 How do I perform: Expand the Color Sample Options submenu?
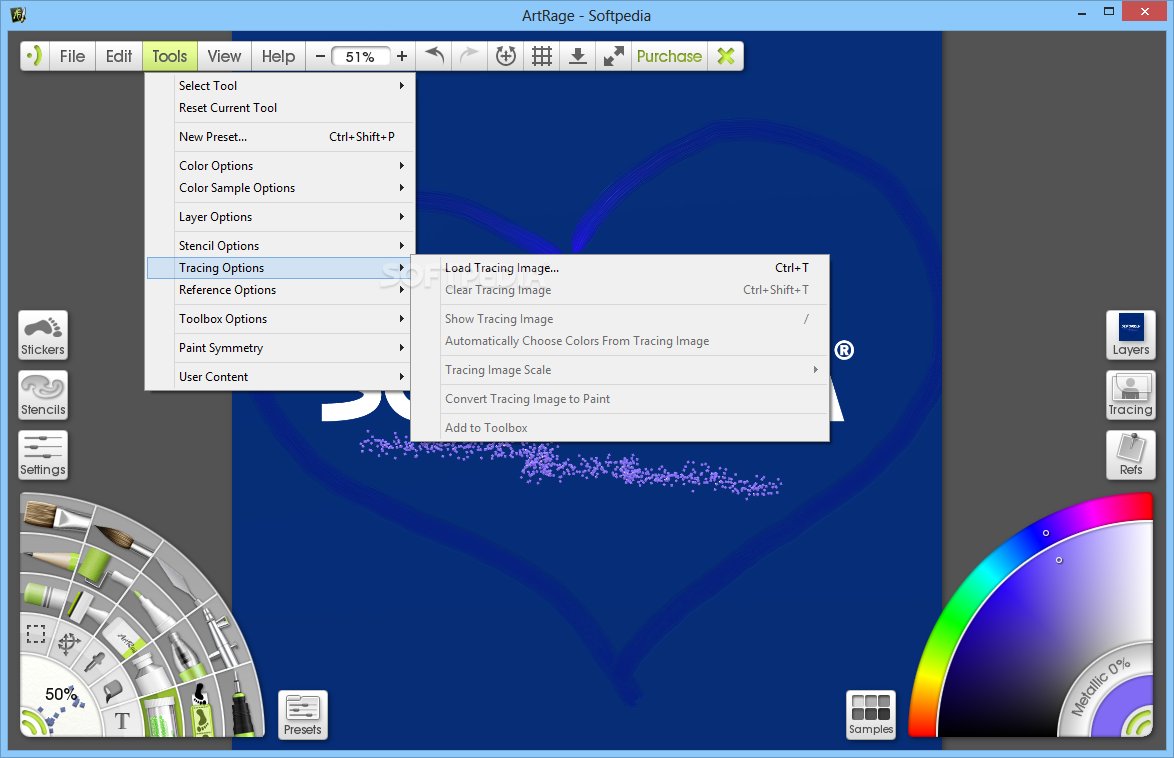pos(280,188)
